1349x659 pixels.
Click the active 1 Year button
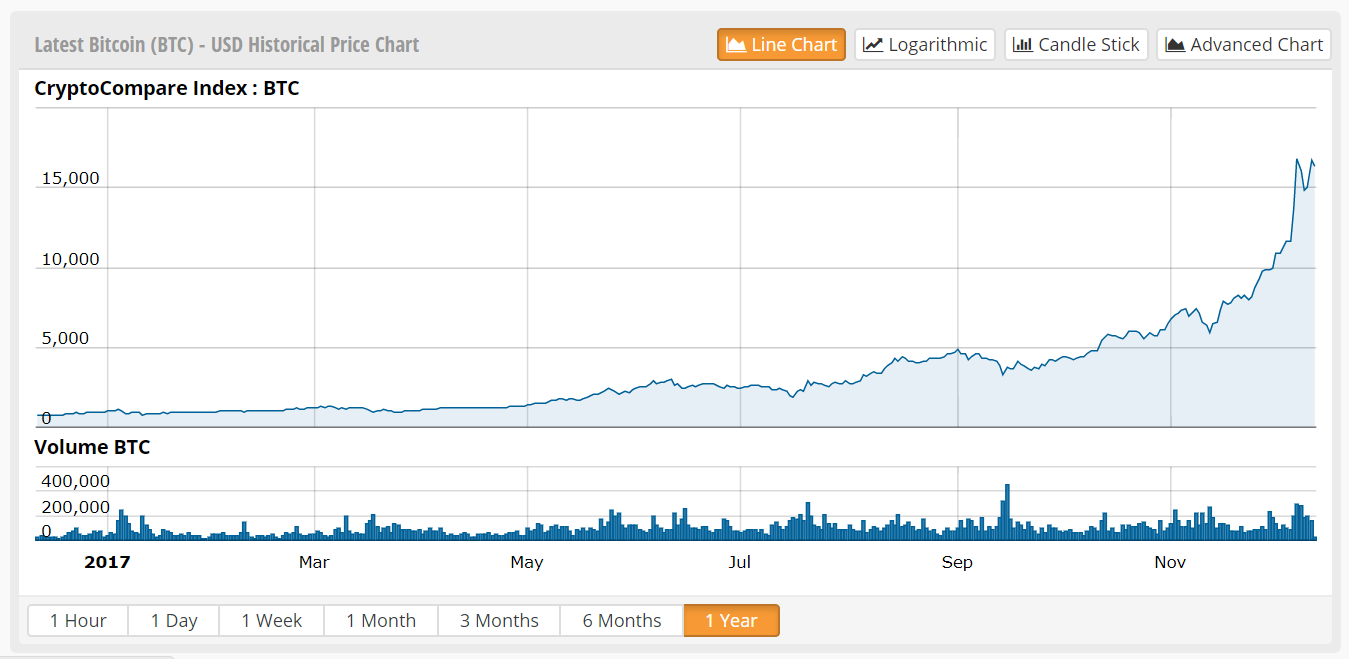point(731,620)
